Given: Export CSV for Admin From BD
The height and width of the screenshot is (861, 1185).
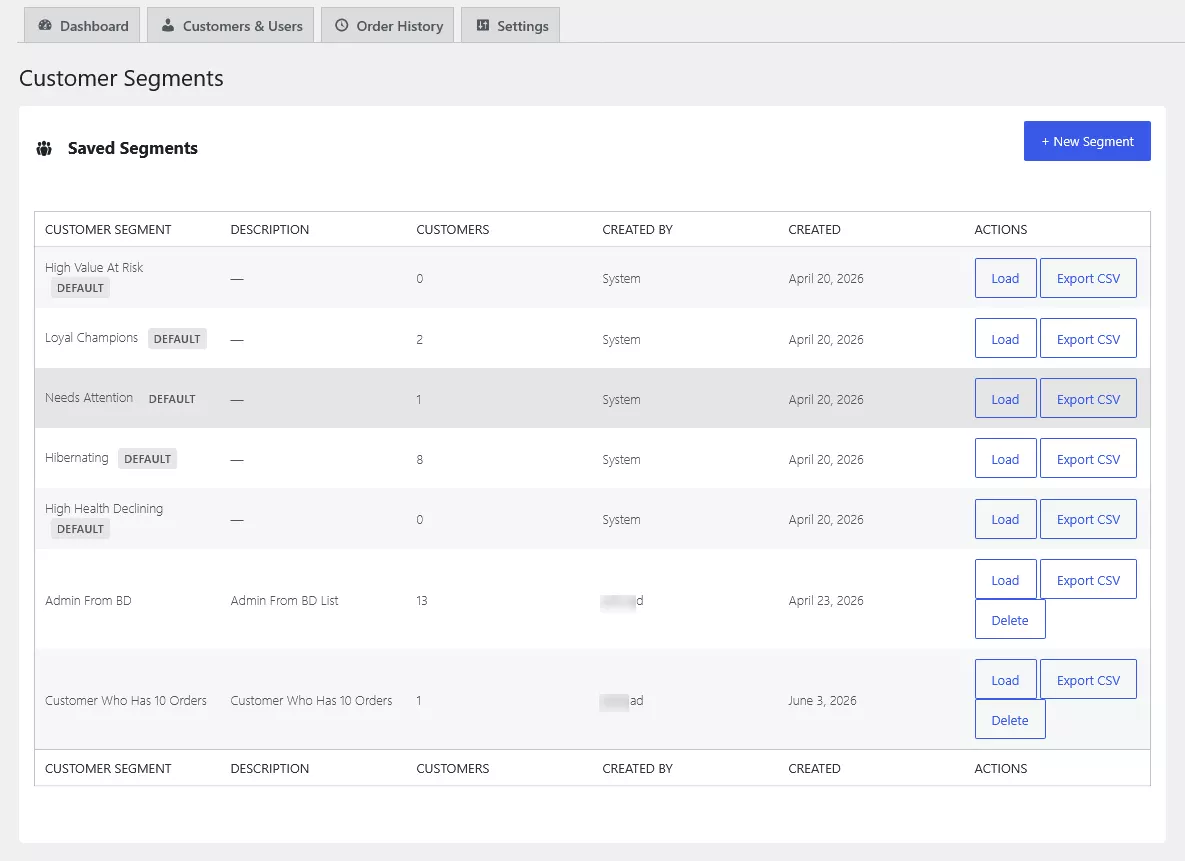Looking at the screenshot, I should [1088, 580].
